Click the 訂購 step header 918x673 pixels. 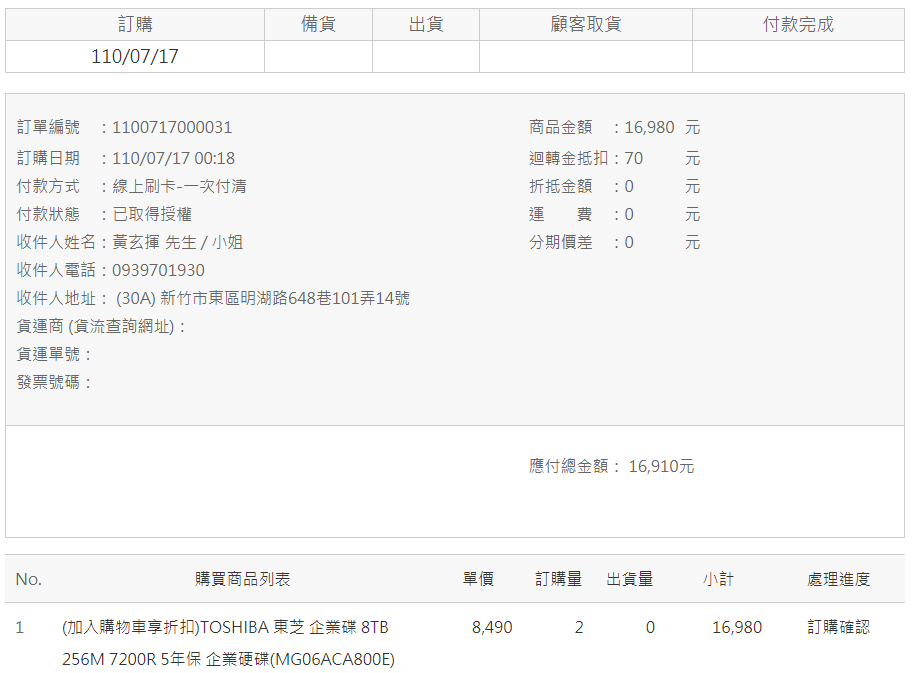pos(135,24)
